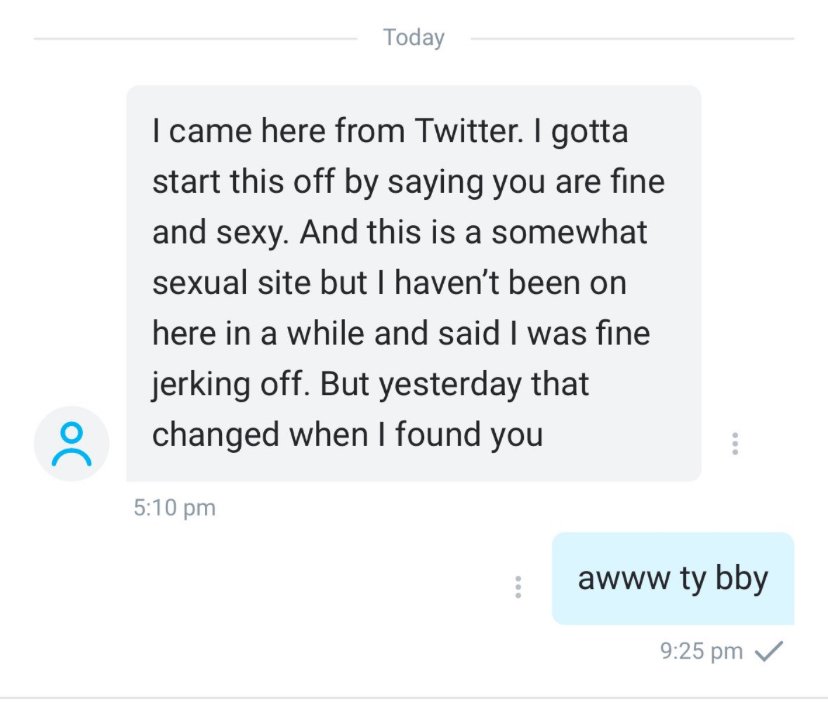The height and width of the screenshot is (724, 828).
Task: Open options dots beside the received message
Action: [735, 444]
